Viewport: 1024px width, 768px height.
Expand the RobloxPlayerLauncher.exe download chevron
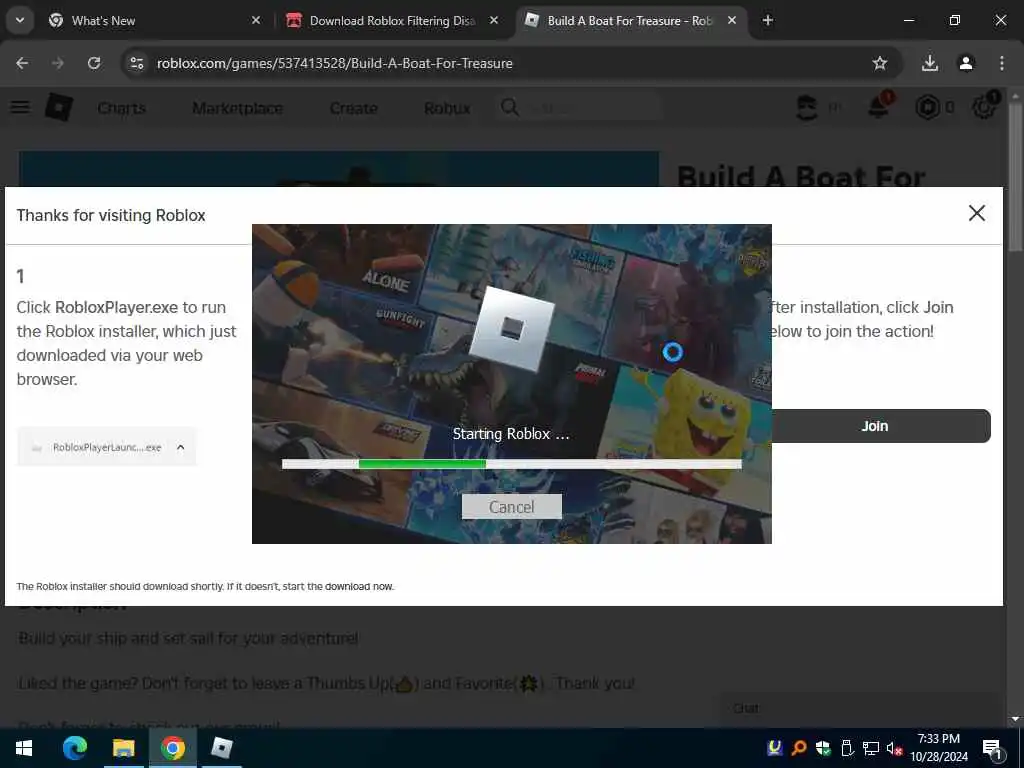click(180, 447)
